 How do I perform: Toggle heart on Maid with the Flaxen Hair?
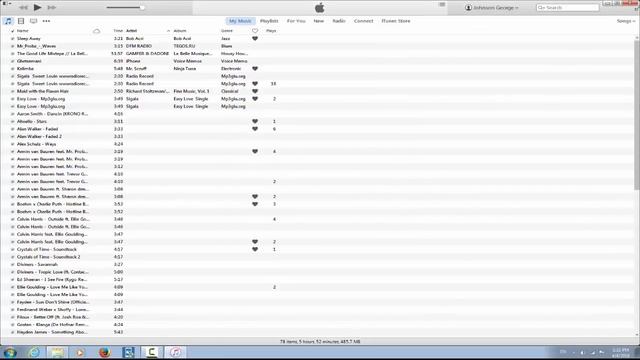[255, 91]
